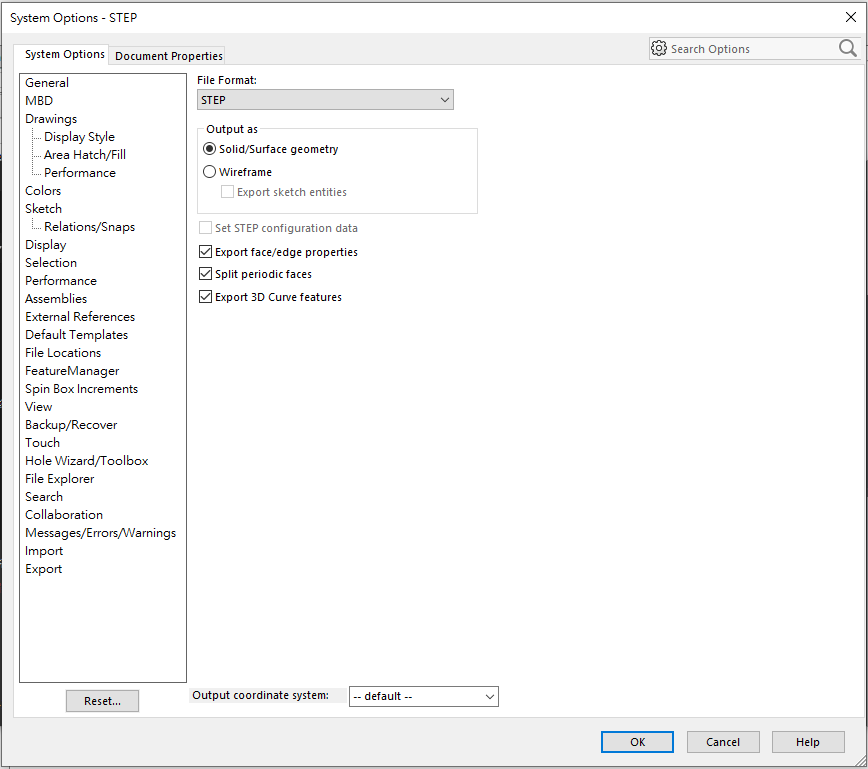Select Export category
The image size is (868, 769).
[43, 569]
